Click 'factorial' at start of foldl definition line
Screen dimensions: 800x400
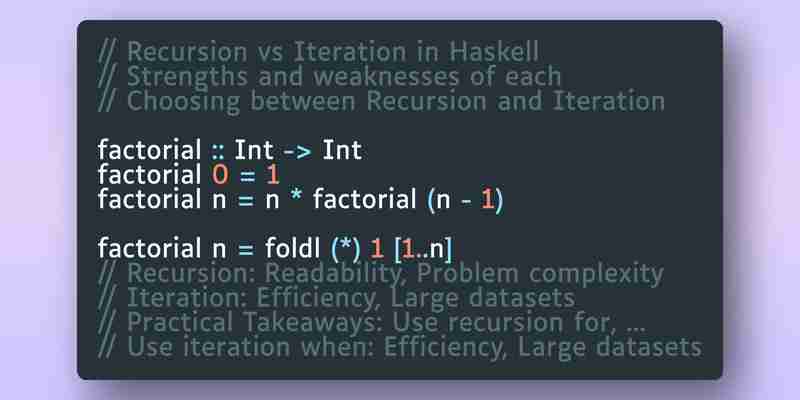pos(149,248)
